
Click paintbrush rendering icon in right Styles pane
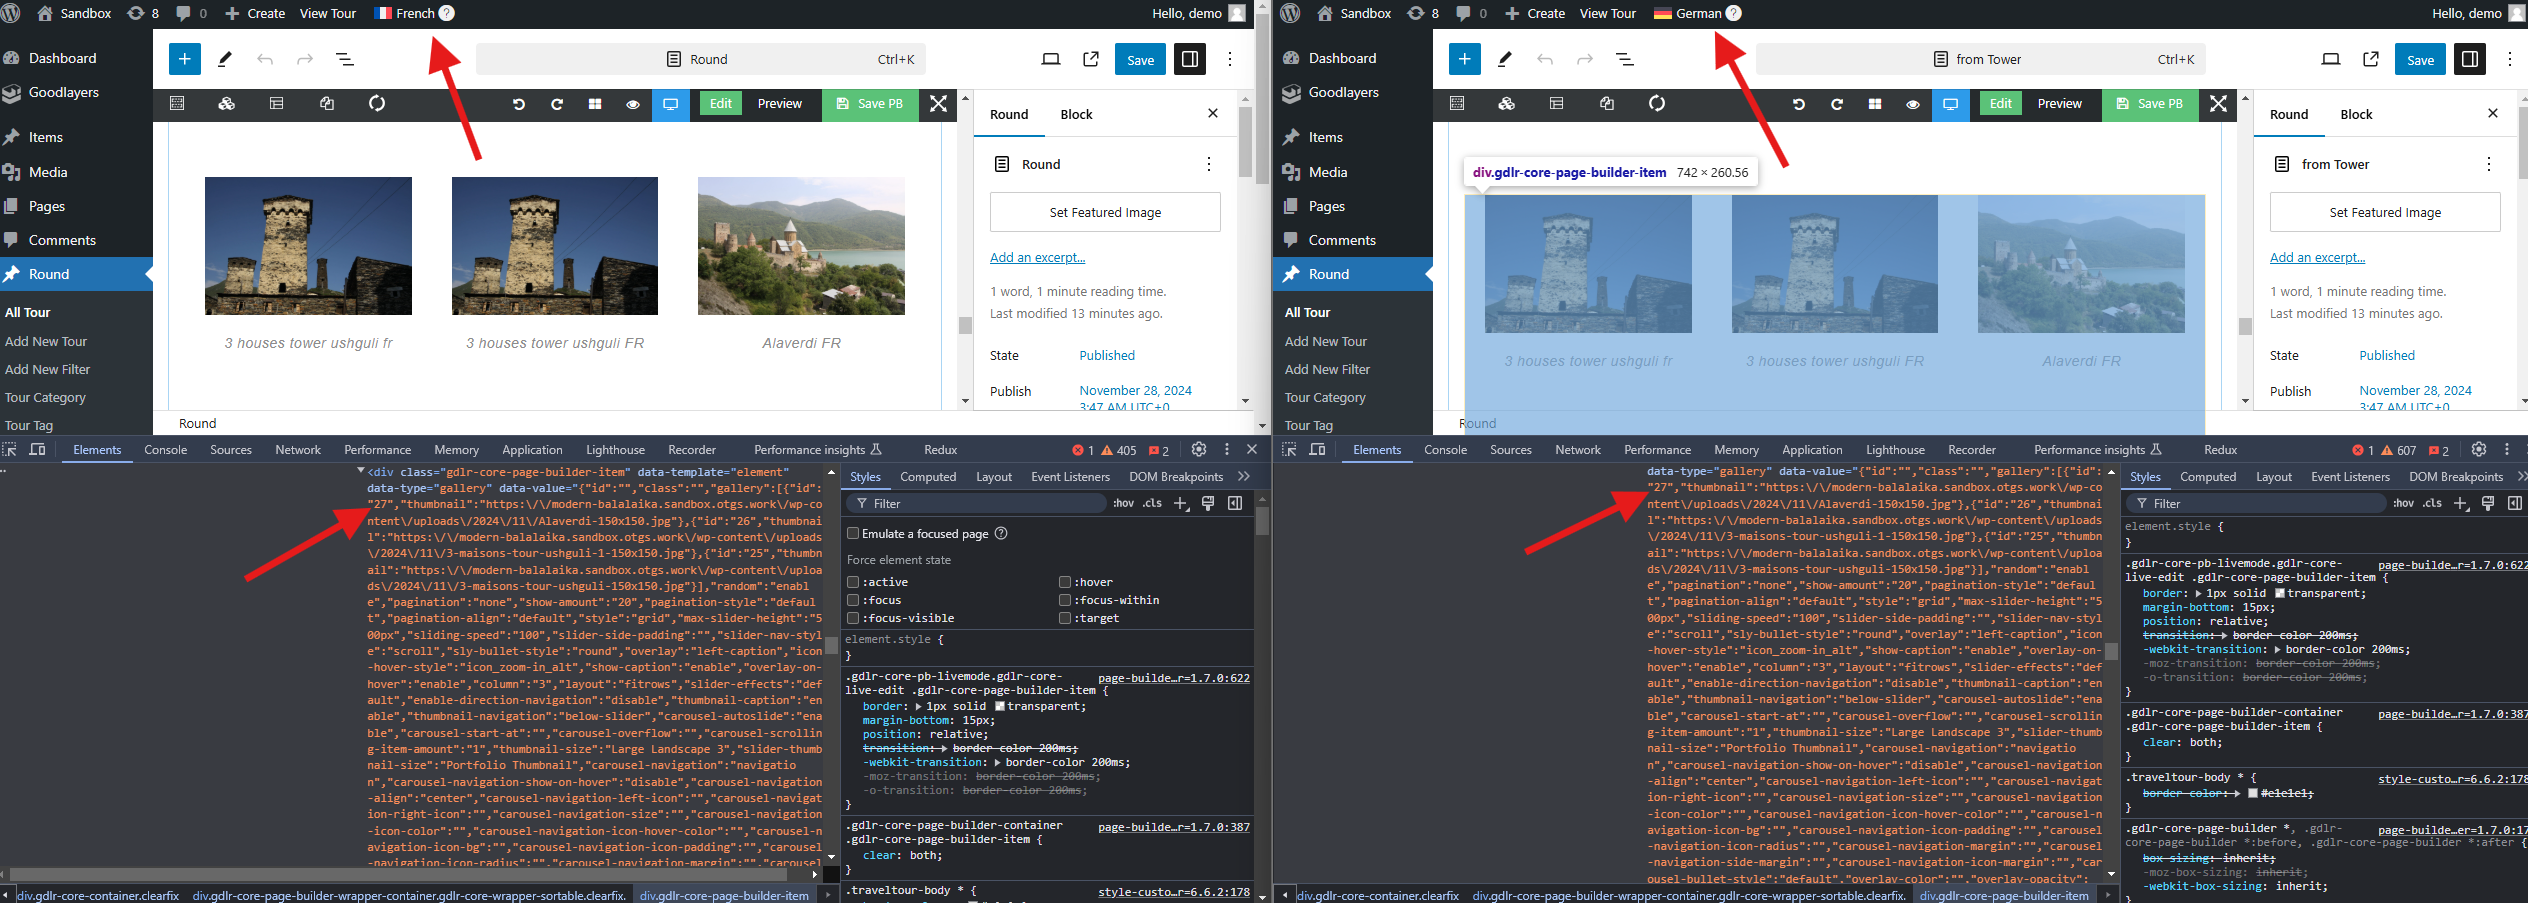point(2488,503)
